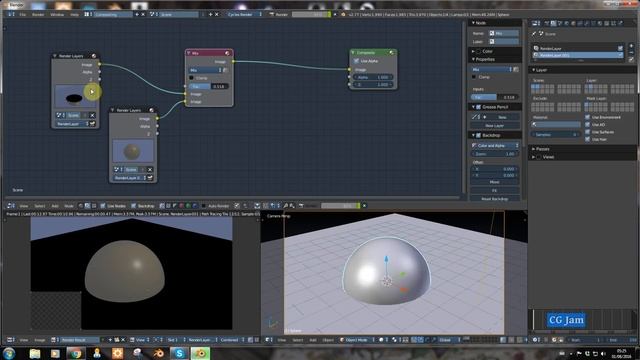
Task: Click render icon on first Render Layers node
Action: 92,124
